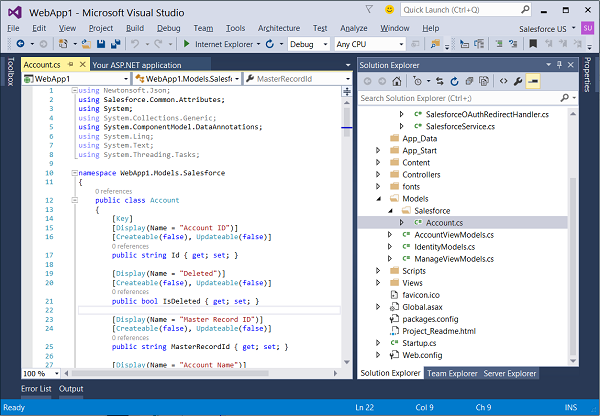Open the Build menu
The width and height of the screenshot is (600, 416).
coord(135,28)
